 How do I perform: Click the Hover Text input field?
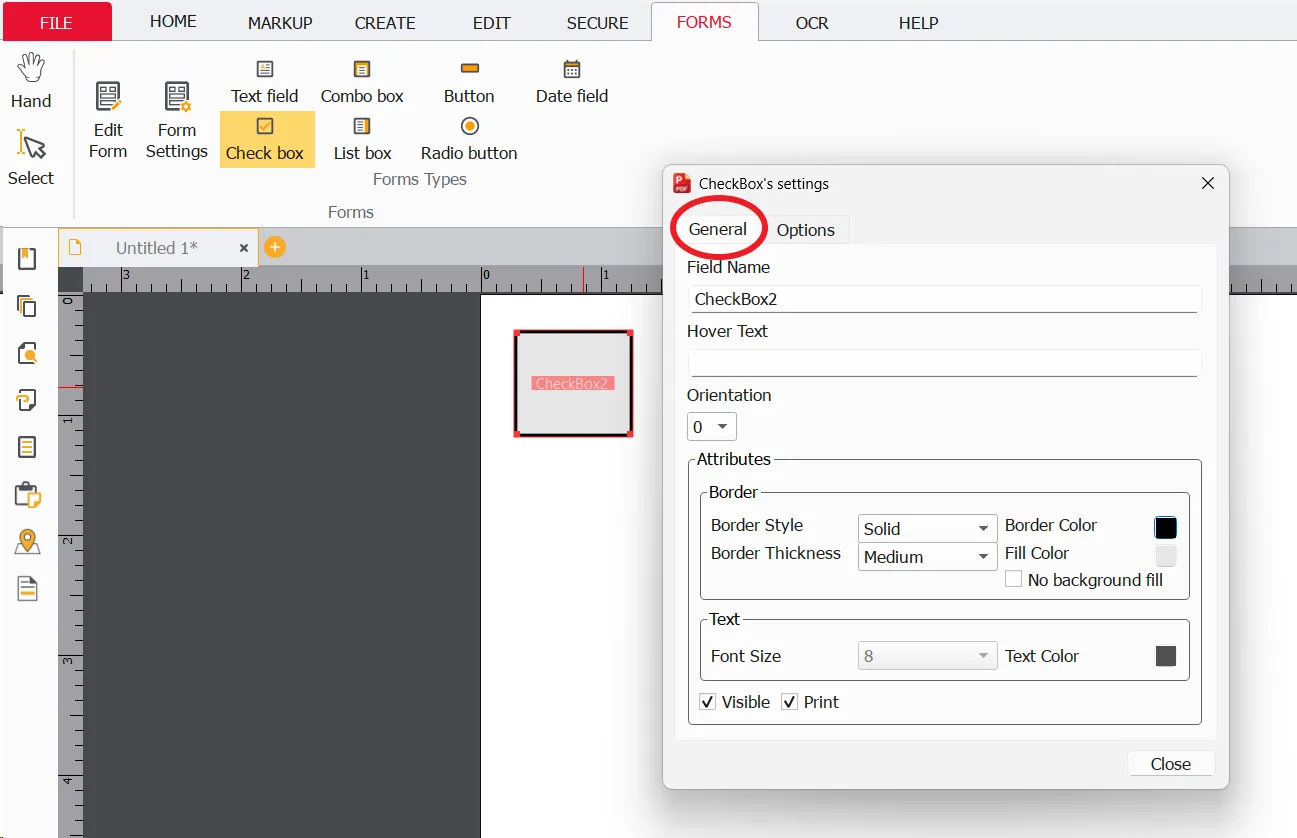(944, 363)
